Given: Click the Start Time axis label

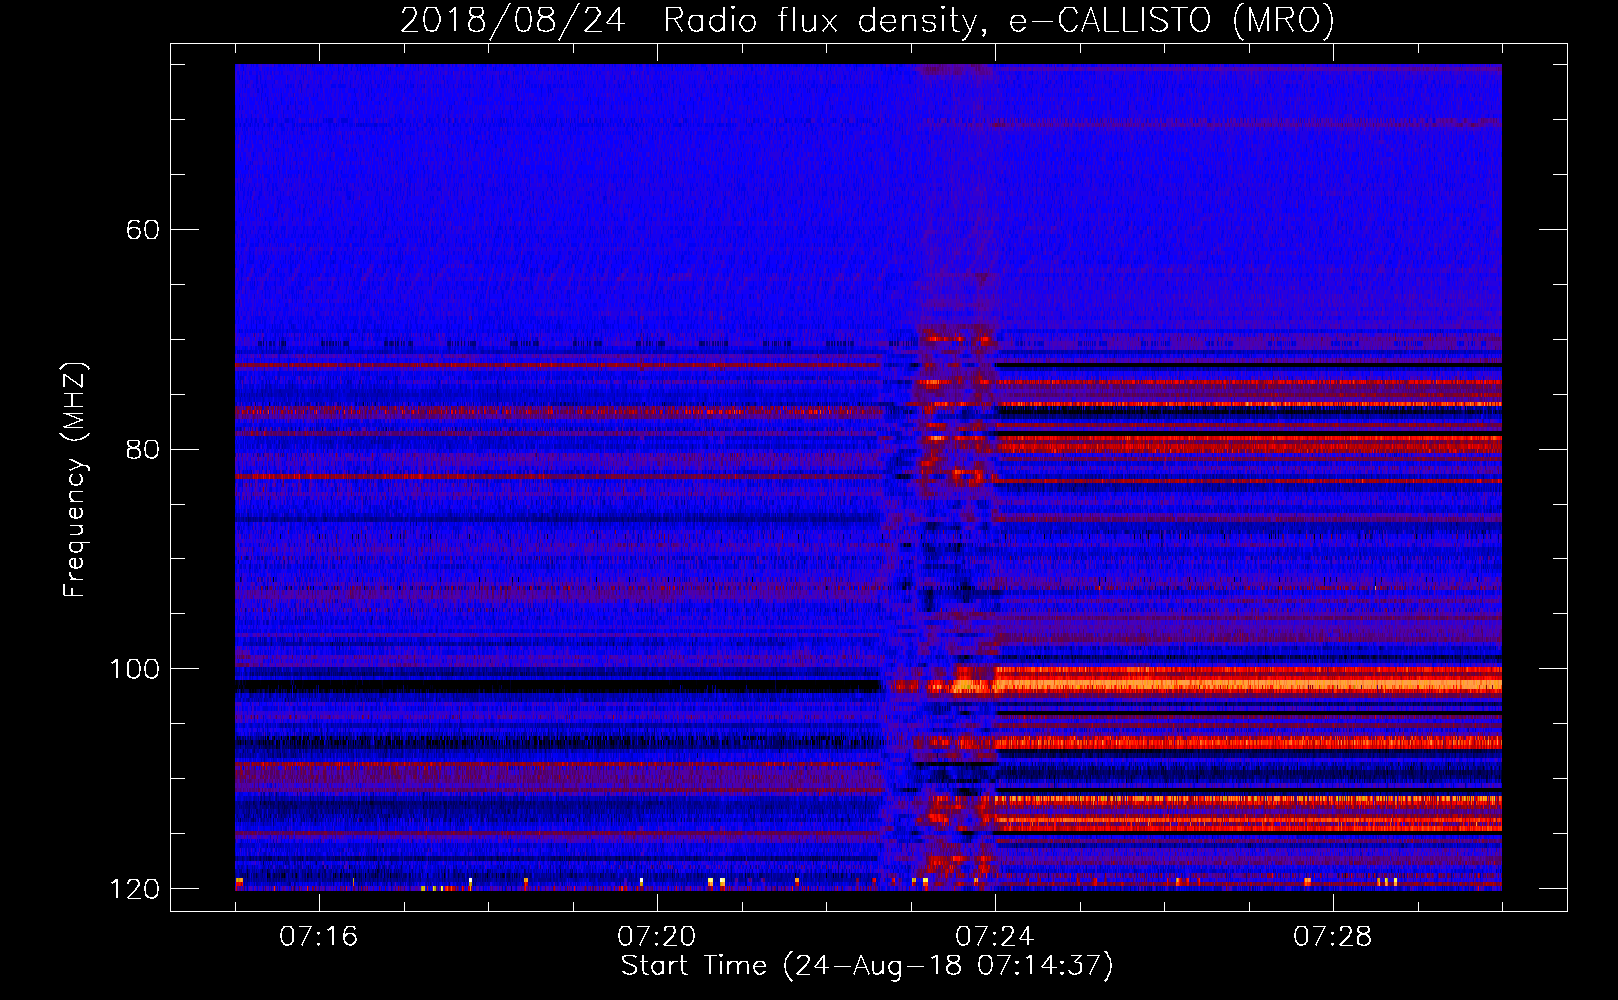Looking at the screenshot, I should click(867, 966).
